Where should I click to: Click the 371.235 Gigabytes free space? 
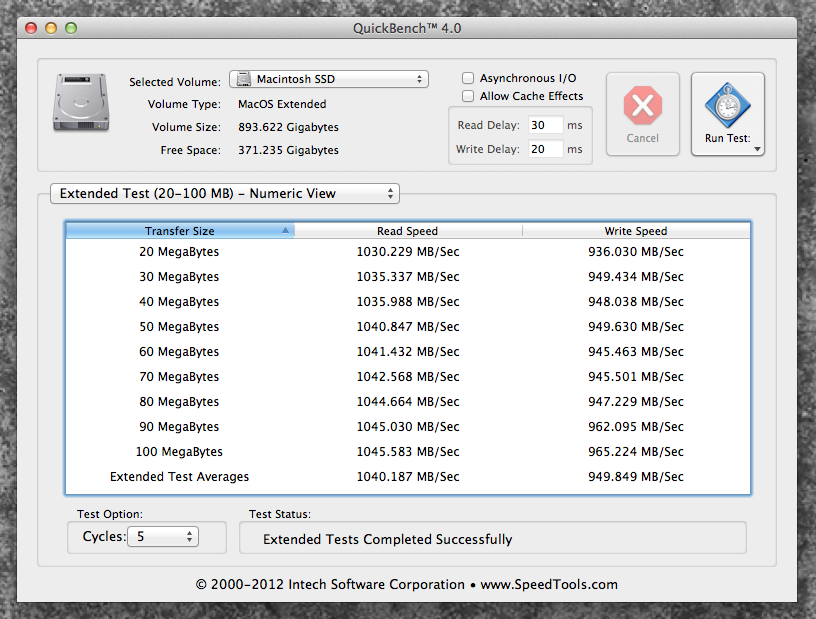coord(288,150)
